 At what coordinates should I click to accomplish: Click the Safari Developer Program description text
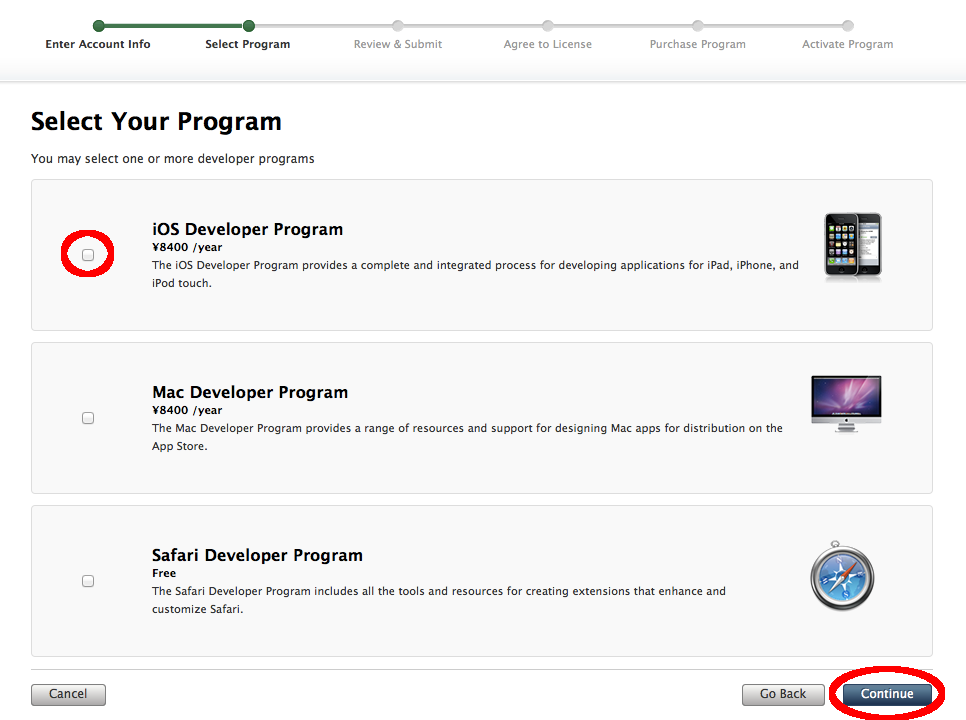click(x=439, y=600)
